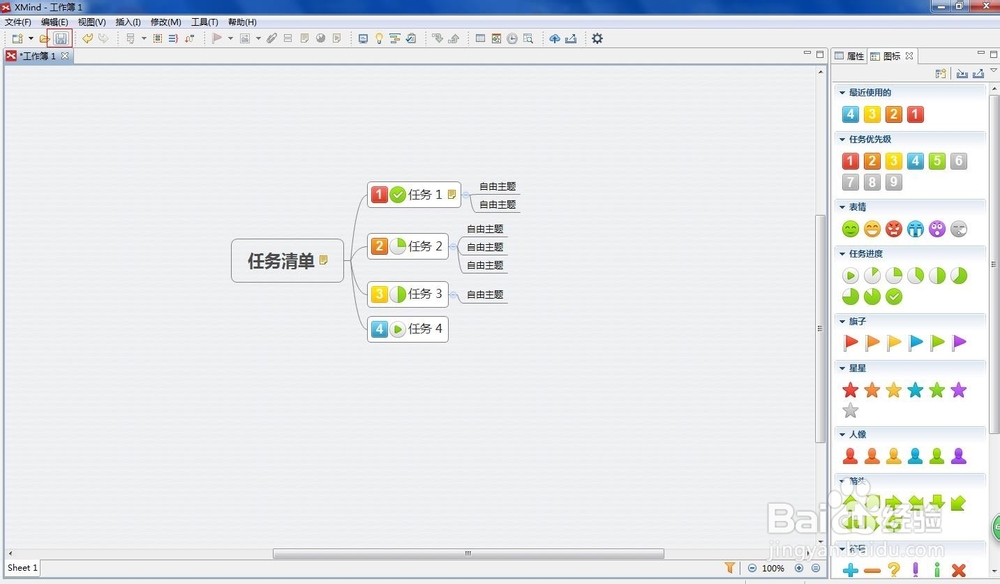Screen dimensions: 1000x584
Task: Pick the gray star marker
Action: pyautogui.click(x=850, y=411)
